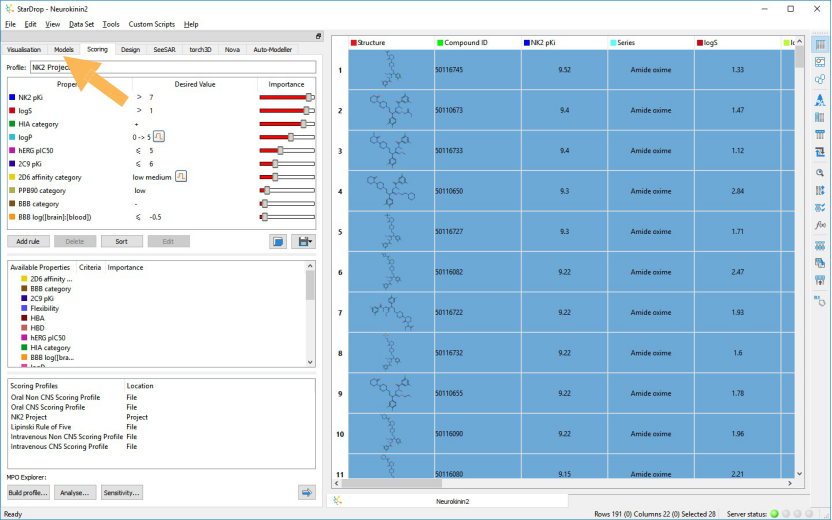Open the save profile dropdown button

(x=304, y=241)
